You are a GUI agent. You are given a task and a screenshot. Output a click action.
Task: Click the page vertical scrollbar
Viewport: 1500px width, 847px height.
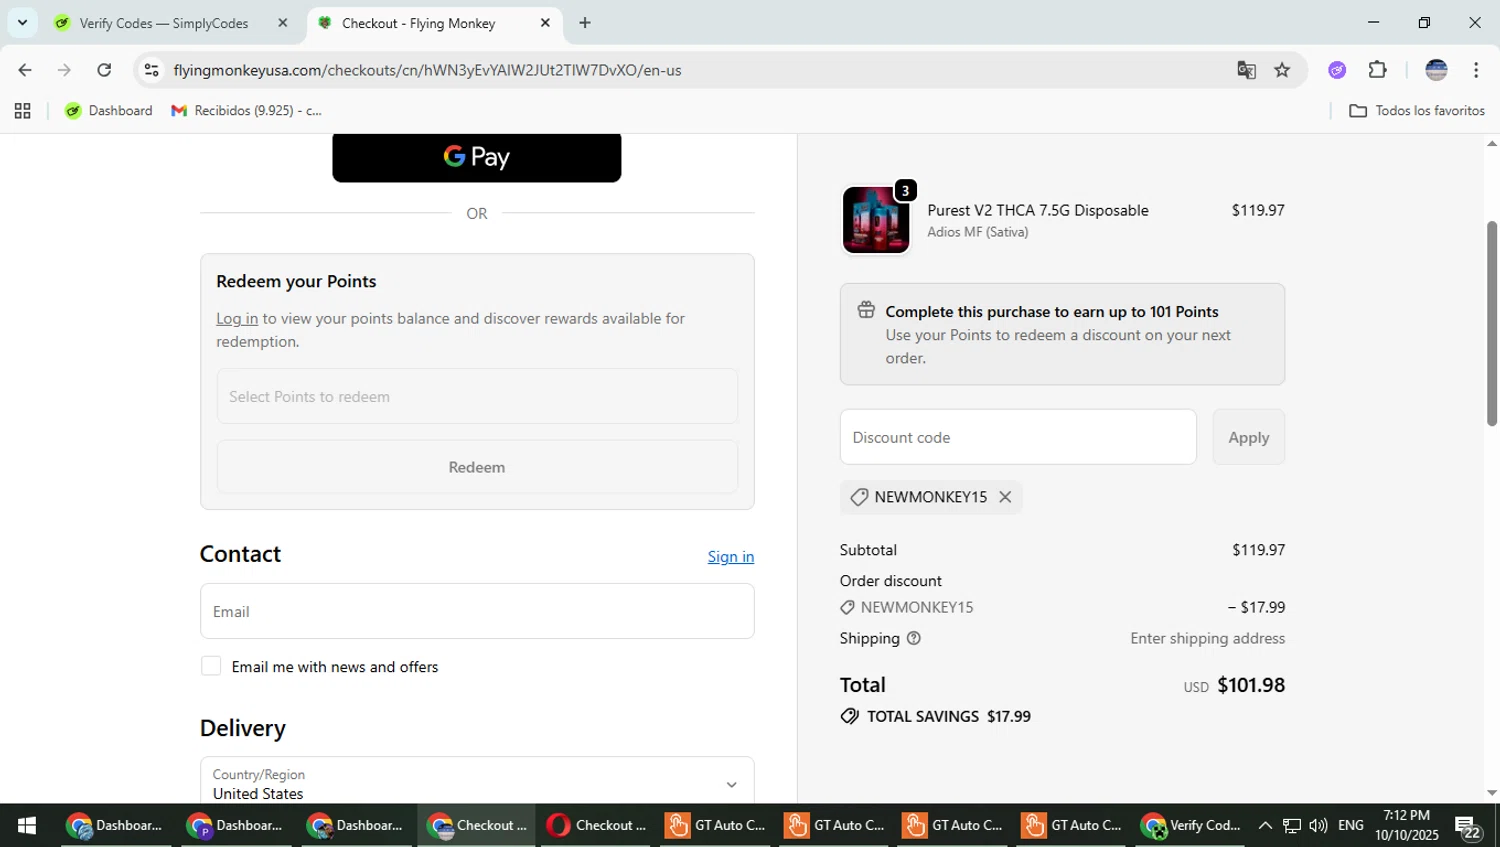[x=1492, y=323]
